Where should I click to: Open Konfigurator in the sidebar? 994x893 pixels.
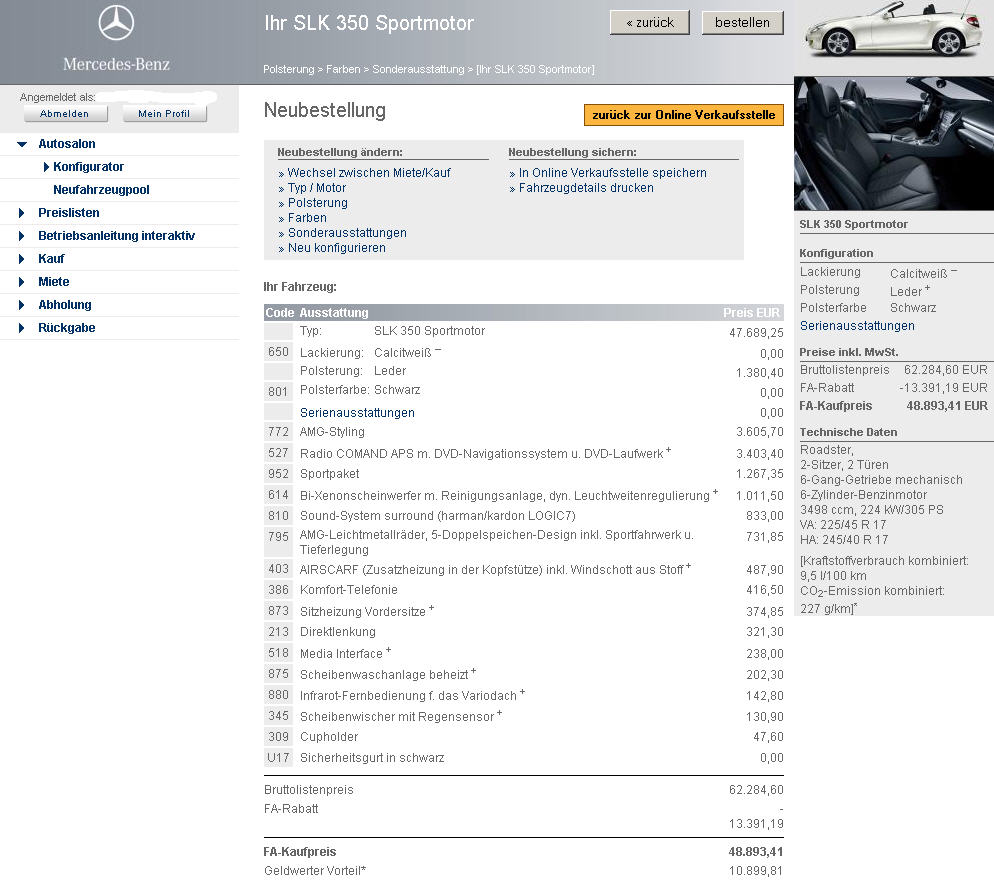tap(89, 167)
